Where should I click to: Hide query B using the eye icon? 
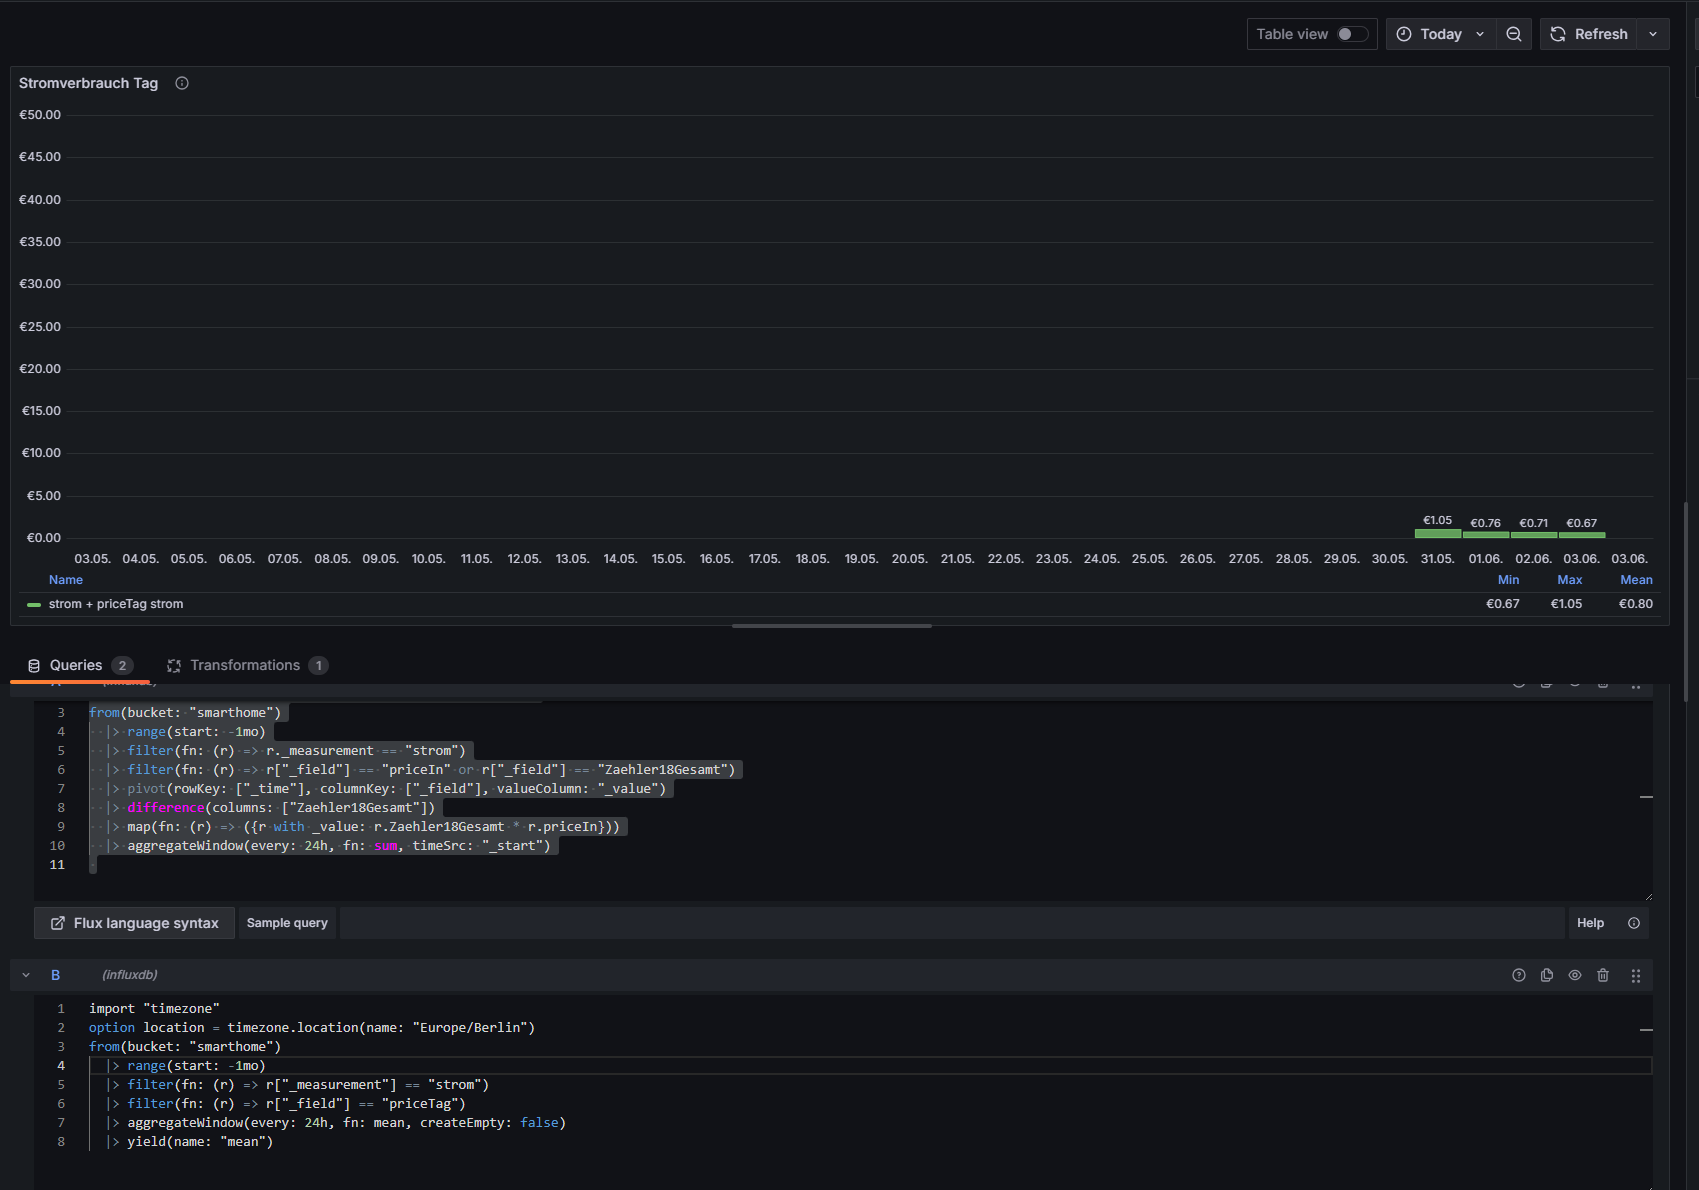pyautogui.click(x=1574, y=975)
